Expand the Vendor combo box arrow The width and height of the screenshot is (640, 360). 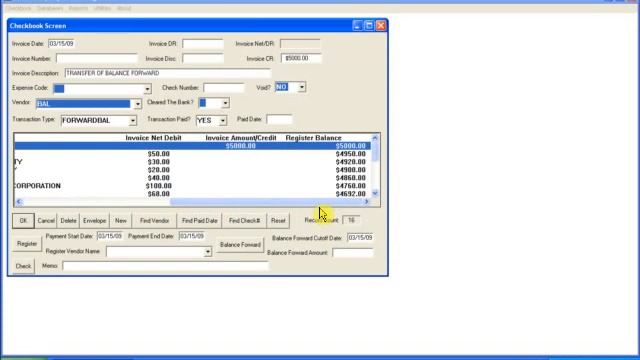pos(138,104)
